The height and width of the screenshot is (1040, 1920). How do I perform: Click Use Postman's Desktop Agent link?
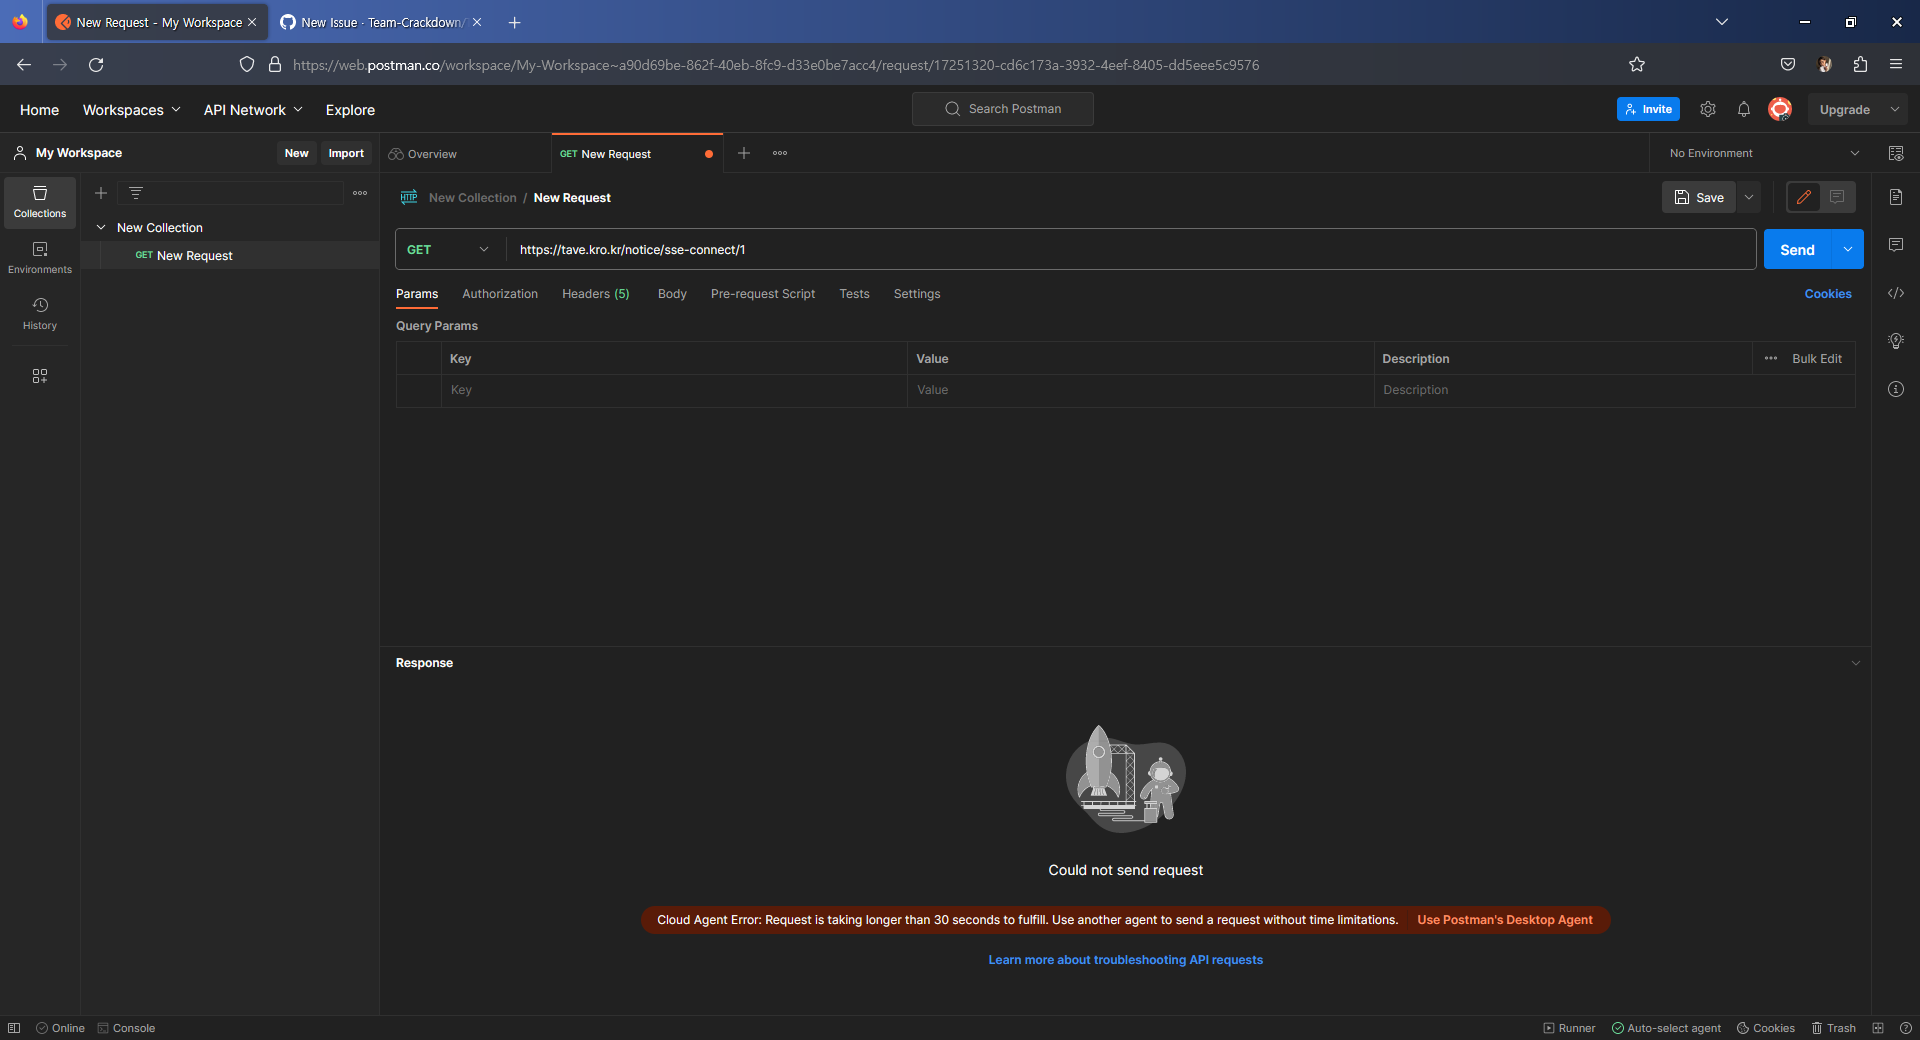point(1505,920)
